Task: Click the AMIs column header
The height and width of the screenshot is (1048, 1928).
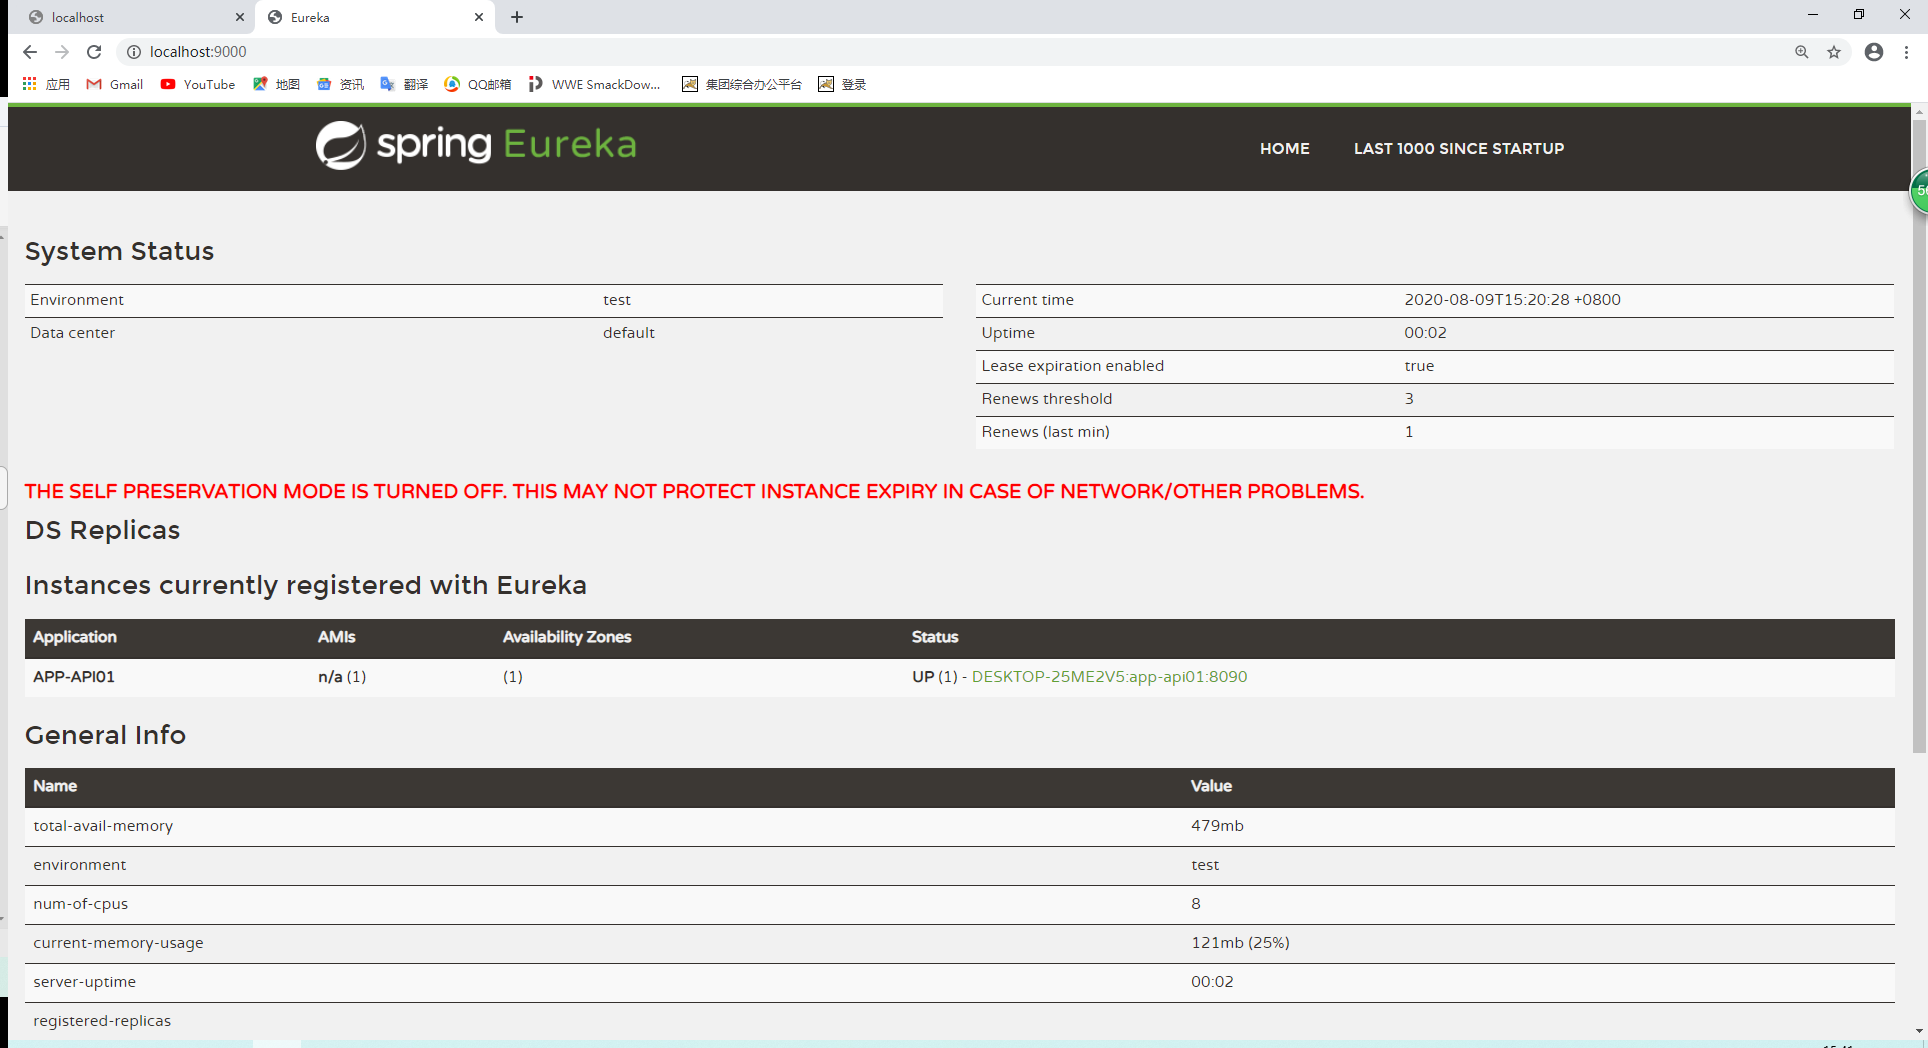Action: click(337, 637)
